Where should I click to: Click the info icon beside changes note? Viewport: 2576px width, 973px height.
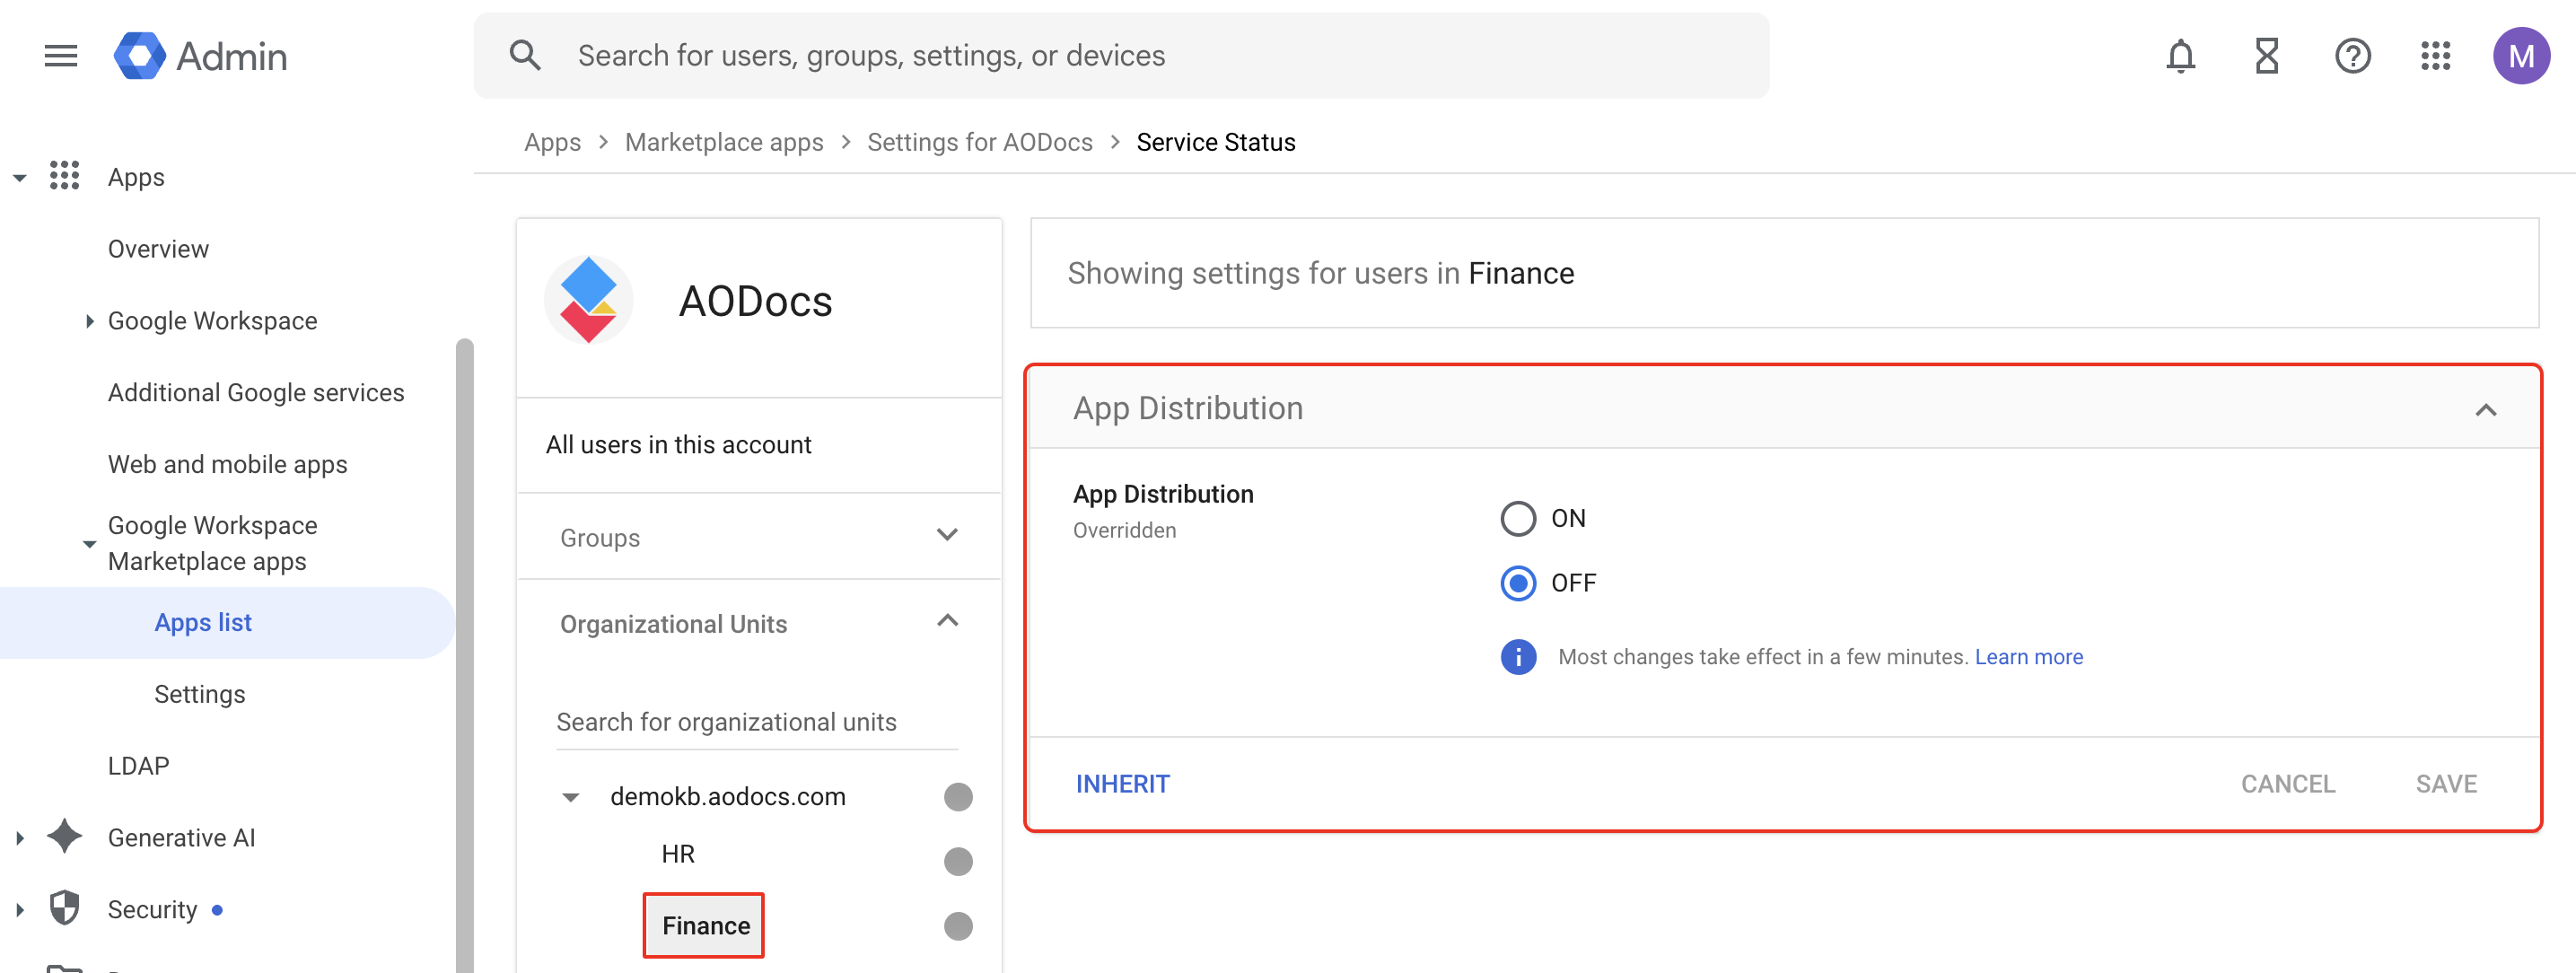coord(1517,656)
